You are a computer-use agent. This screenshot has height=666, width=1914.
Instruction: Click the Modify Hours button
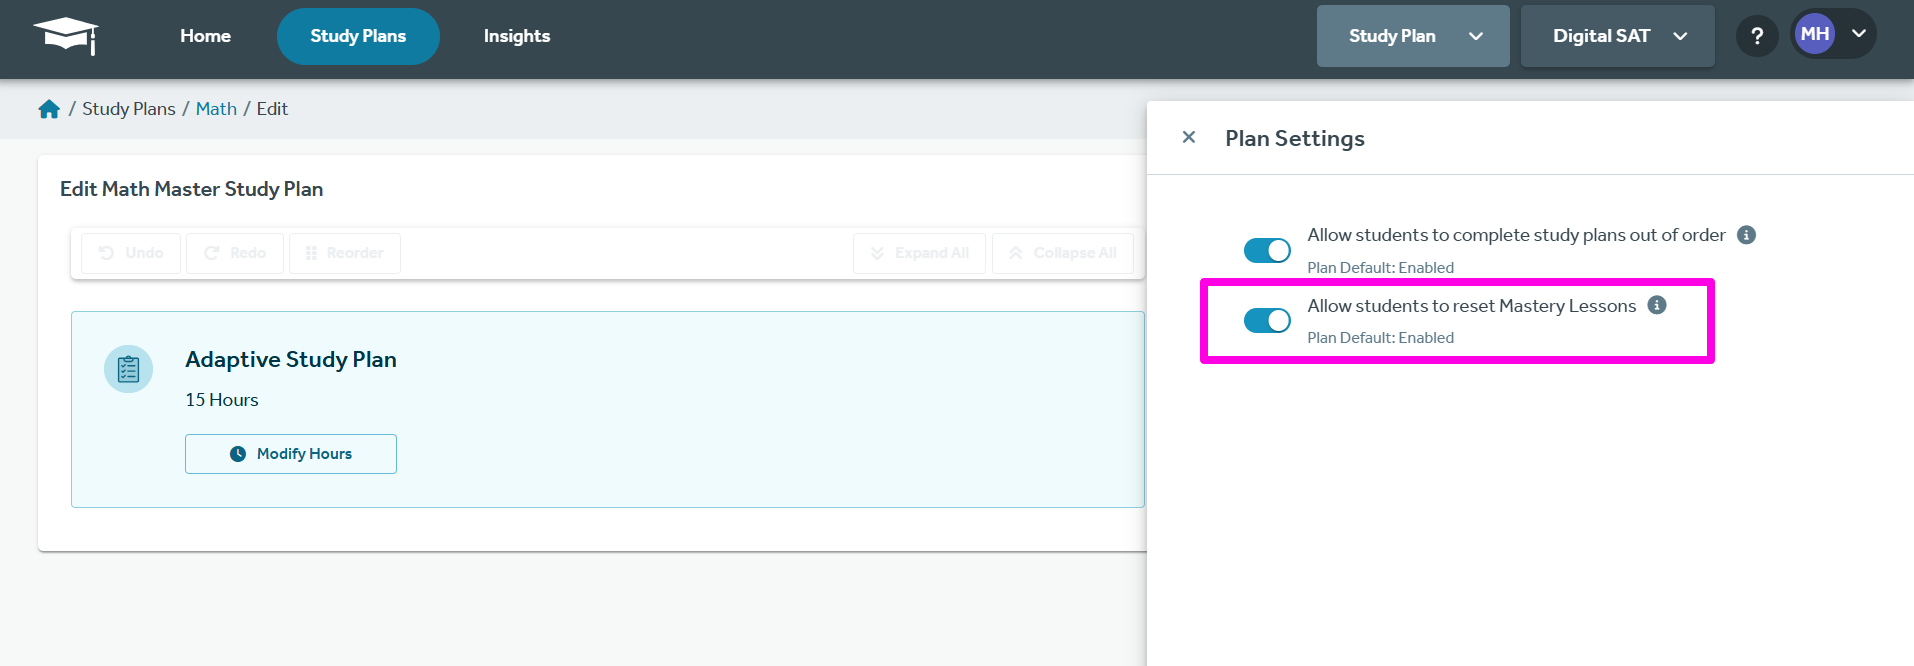pyautogui.click(x=291, y=454)
